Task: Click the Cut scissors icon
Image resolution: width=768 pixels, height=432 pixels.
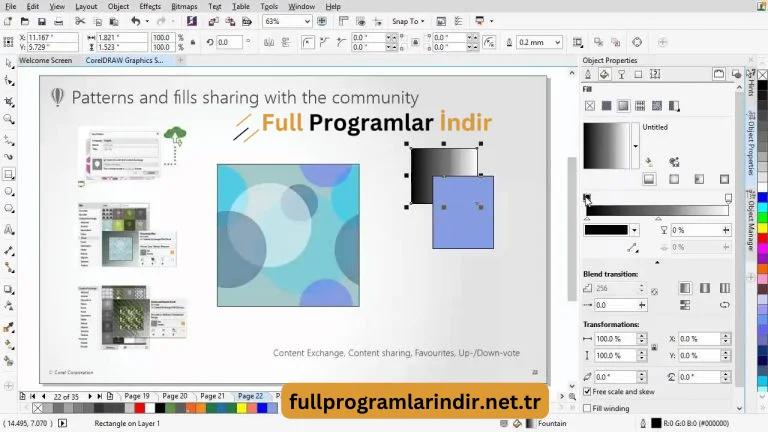Action: point(80,22)
